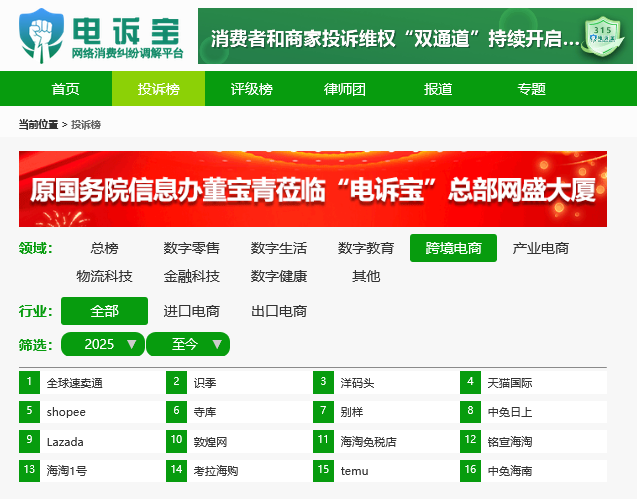Choose 全部 in the industry row
The width and height of the screenshot is (637, 499).
coord(104,311)
